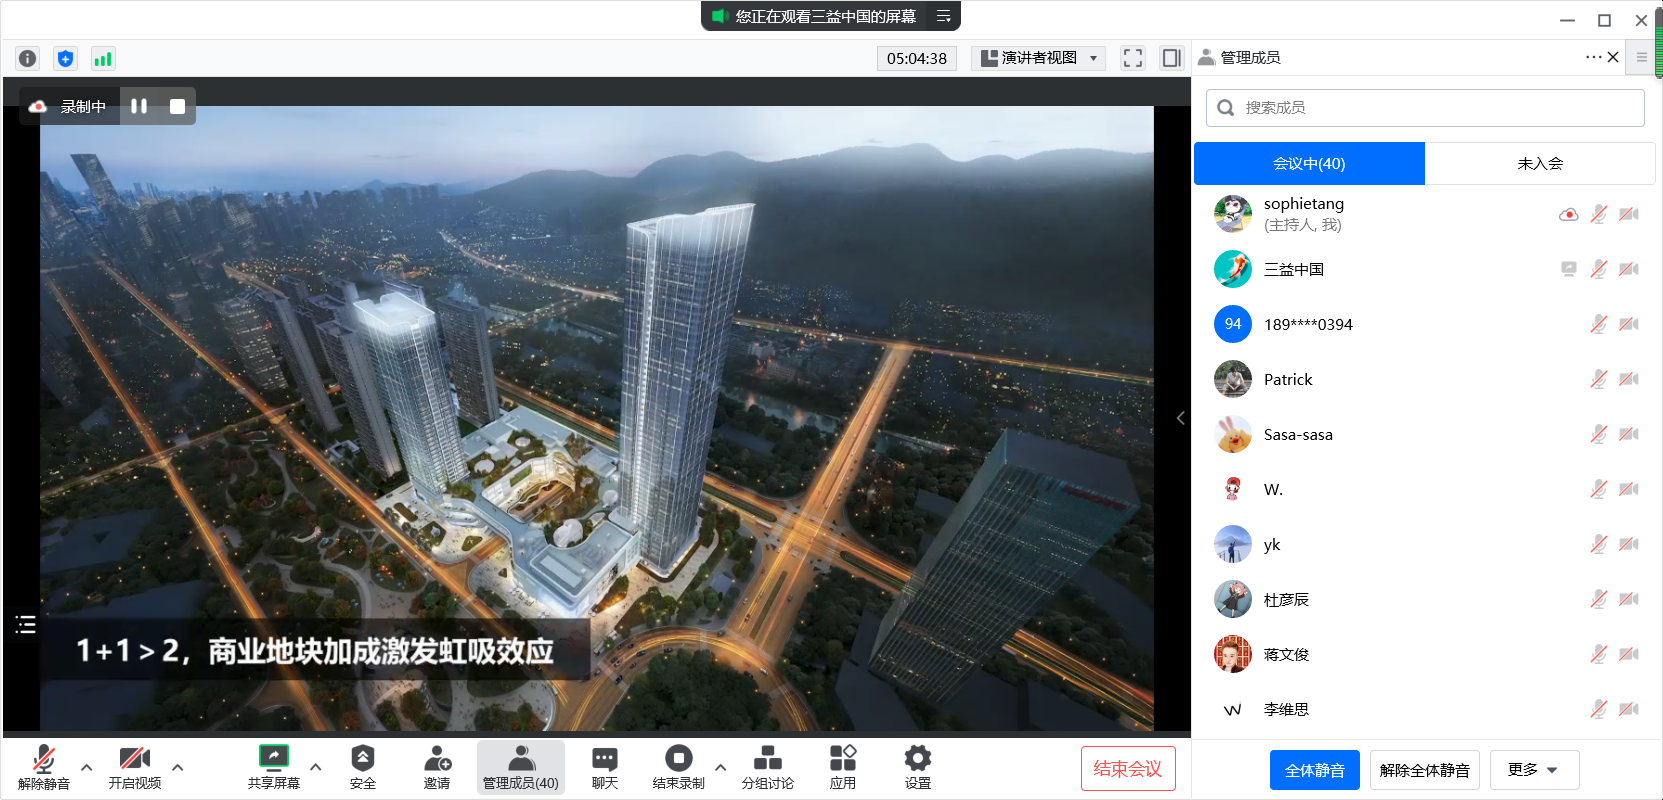The height and width of the screenshot is (800, 1663).
Task: Open the 邀请 invite dialog
Action: coord(437,768)
